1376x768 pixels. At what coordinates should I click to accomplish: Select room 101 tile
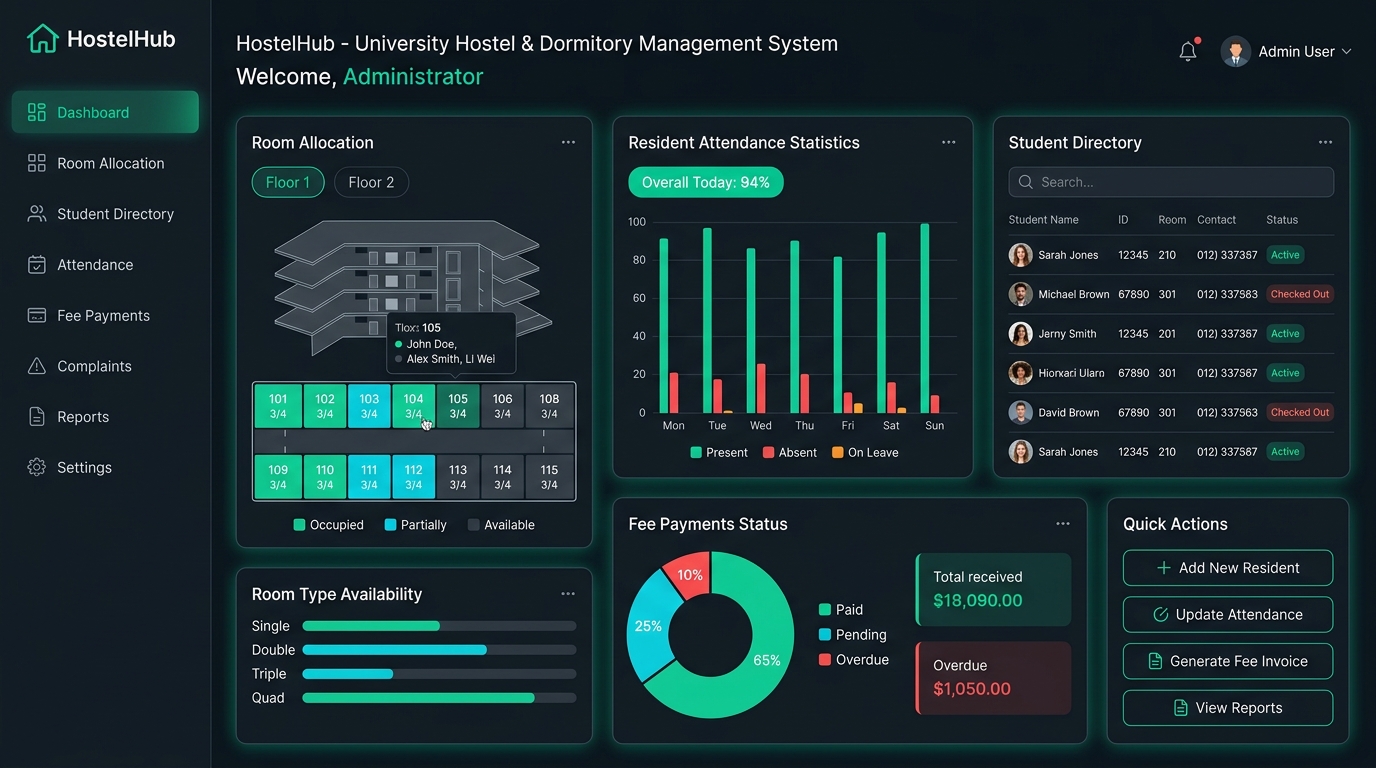pos(278,406)
